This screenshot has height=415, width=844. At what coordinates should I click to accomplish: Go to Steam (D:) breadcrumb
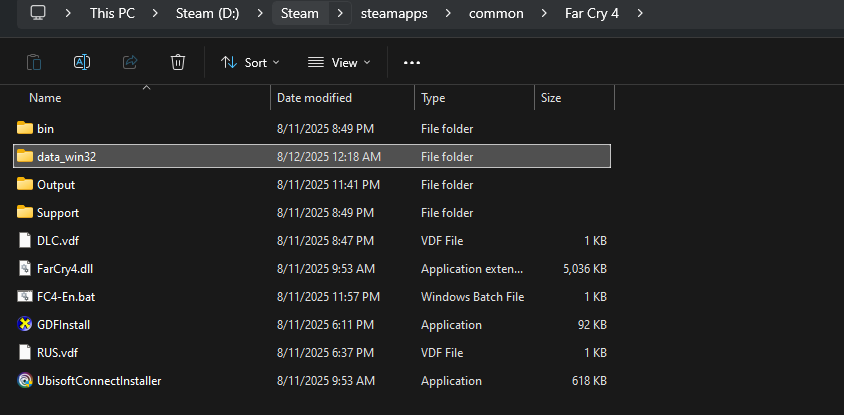click(x=207, y=13)
